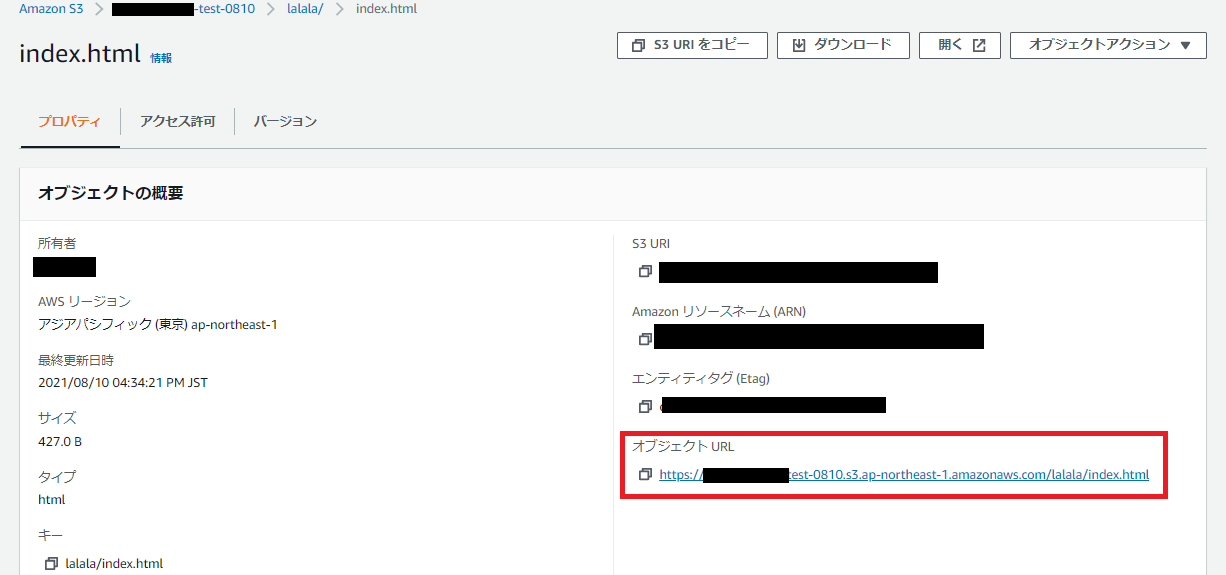
Task: Click the S3 URI label text
Action: (x=652, y=243)
